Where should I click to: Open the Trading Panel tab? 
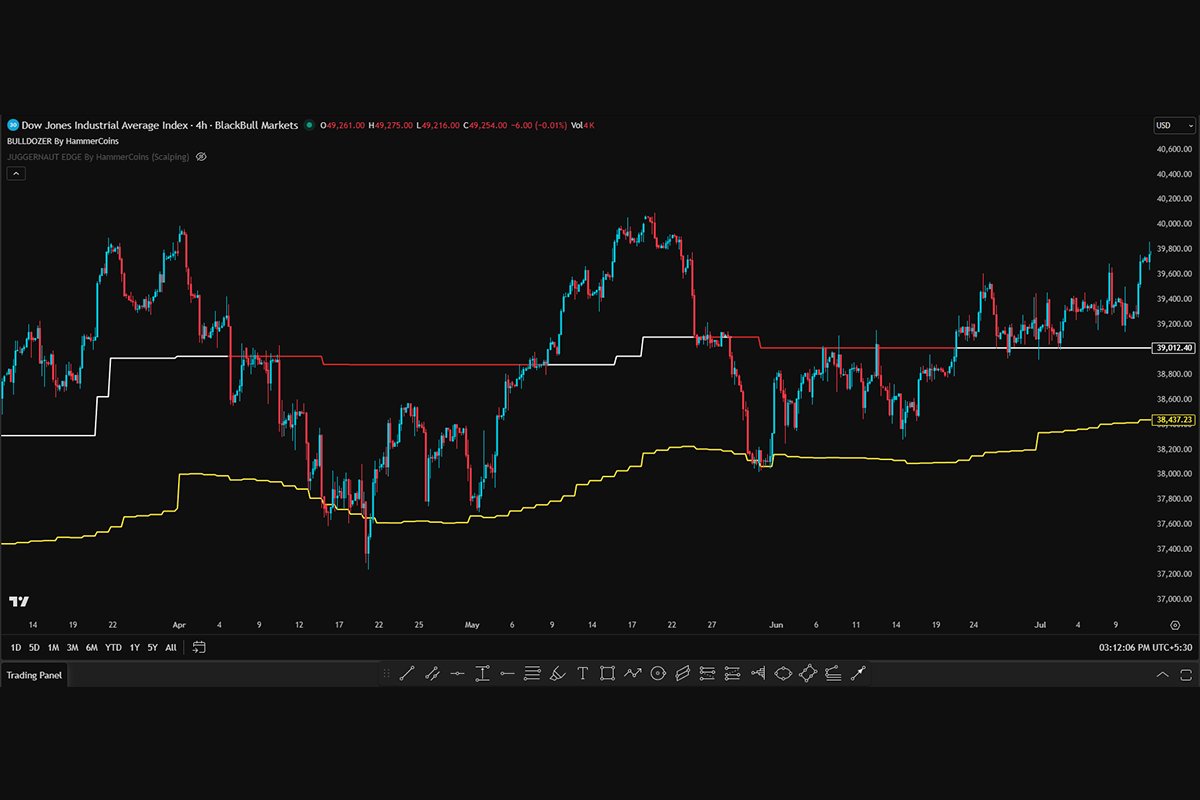click(x=34, y=675)
